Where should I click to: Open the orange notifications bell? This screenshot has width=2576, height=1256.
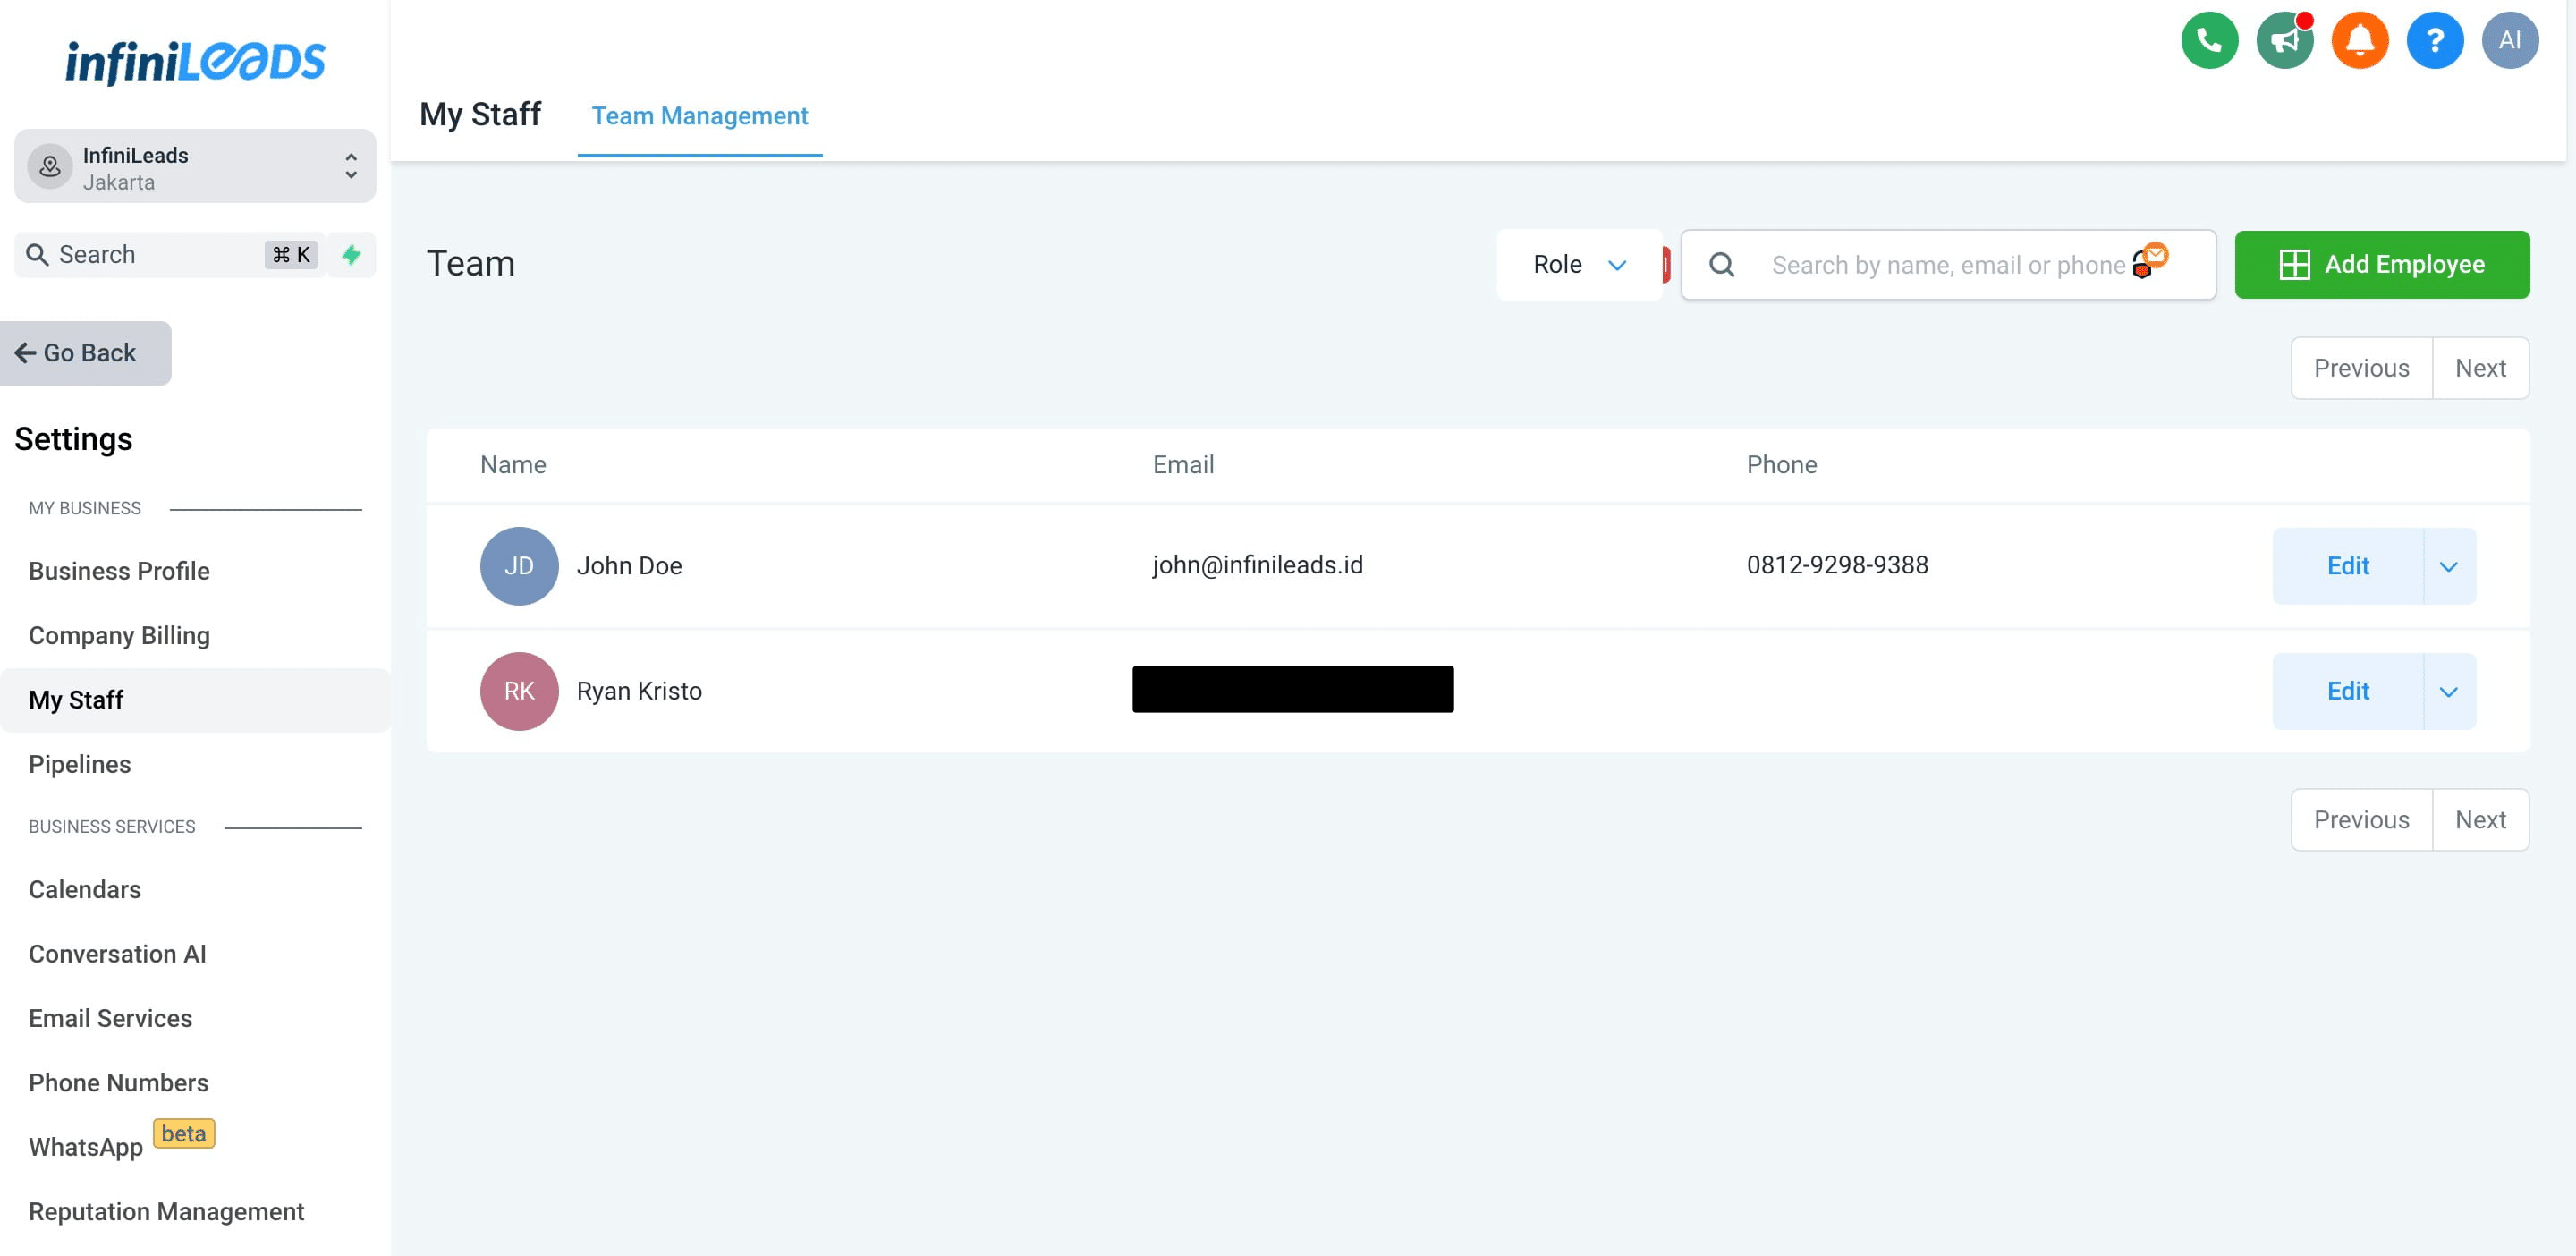point(2360,40)
